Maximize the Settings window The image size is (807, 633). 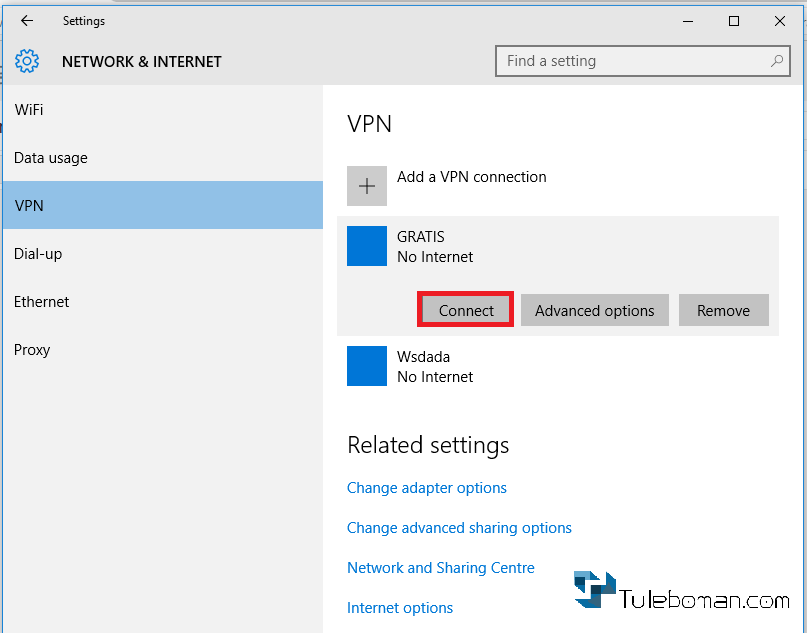734,21
